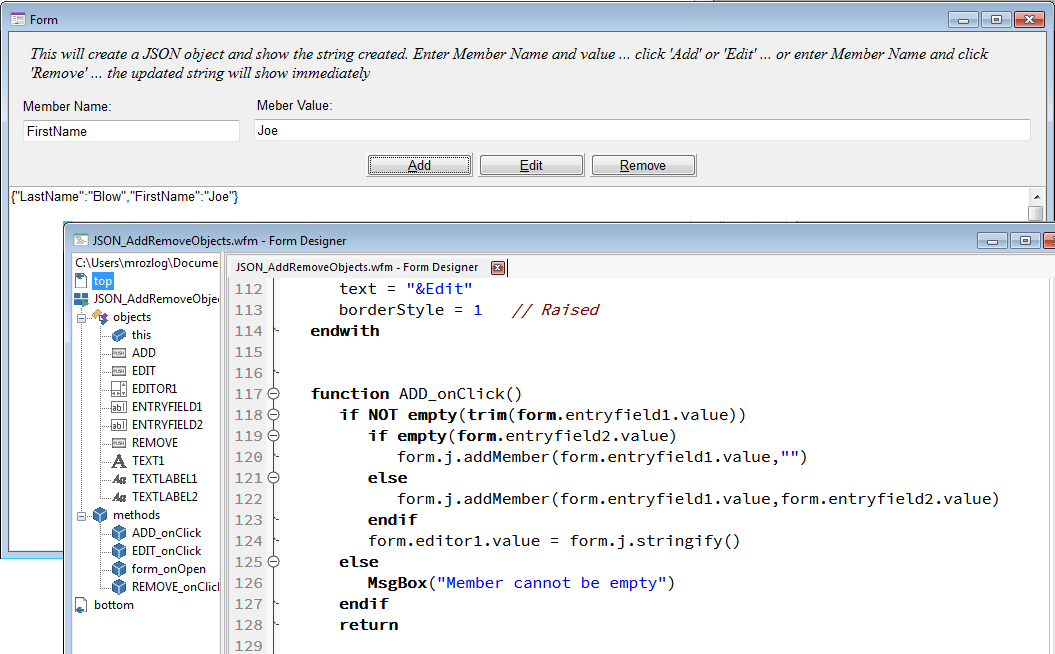This screenshot has height=654, width=1055.
Task: Click the TEXTLABEL2 icon in tree
Action: [119, 497]
